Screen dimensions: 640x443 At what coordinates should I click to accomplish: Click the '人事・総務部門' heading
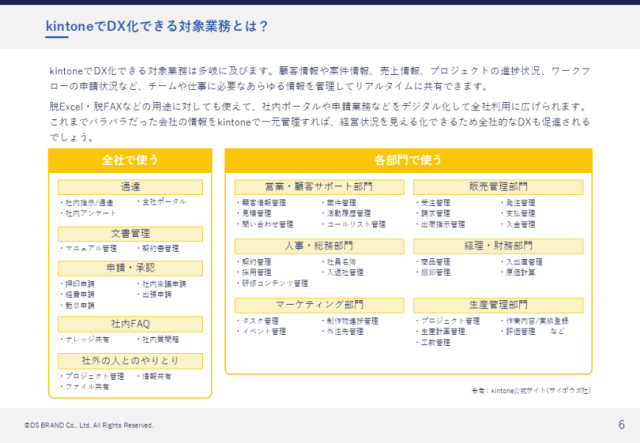pyautogui.click(x=319, y=246)
